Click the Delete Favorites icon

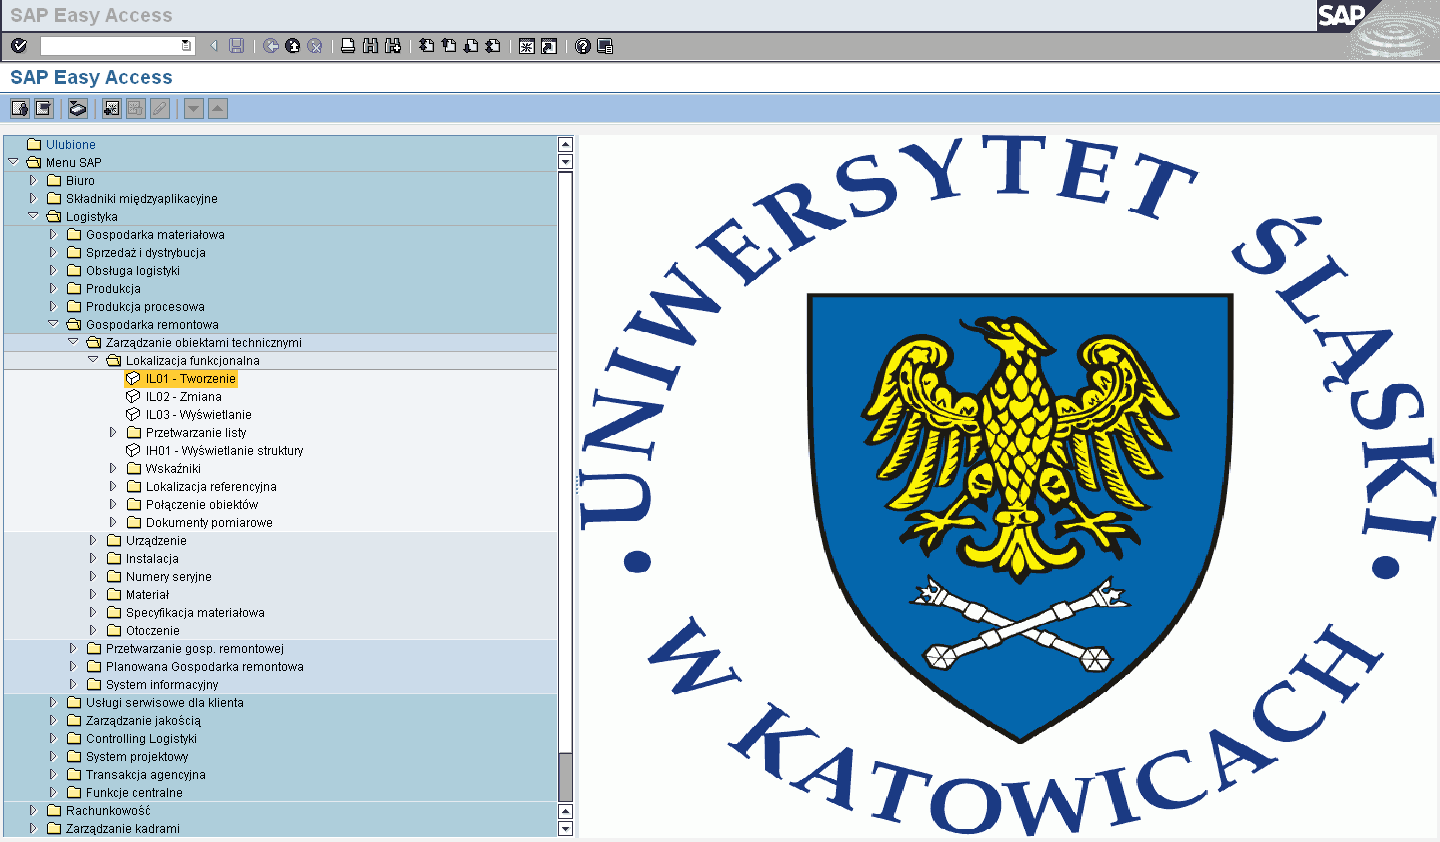136,108
